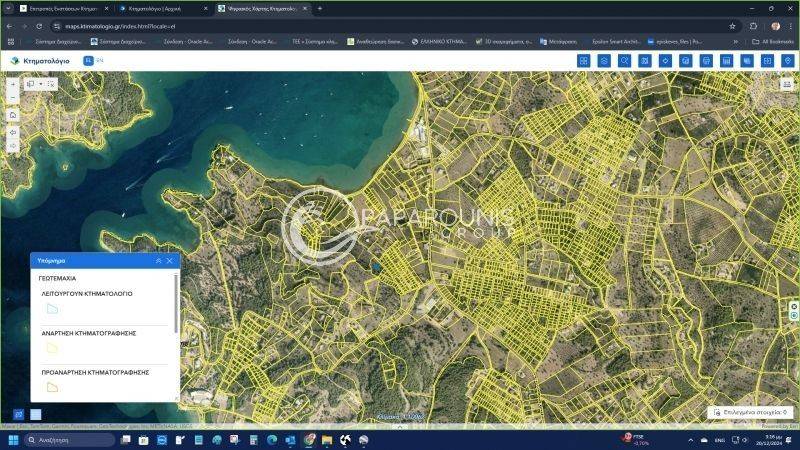800x450 pixels.
Task: Switch language to EL
Action: (x=88, y=61)
